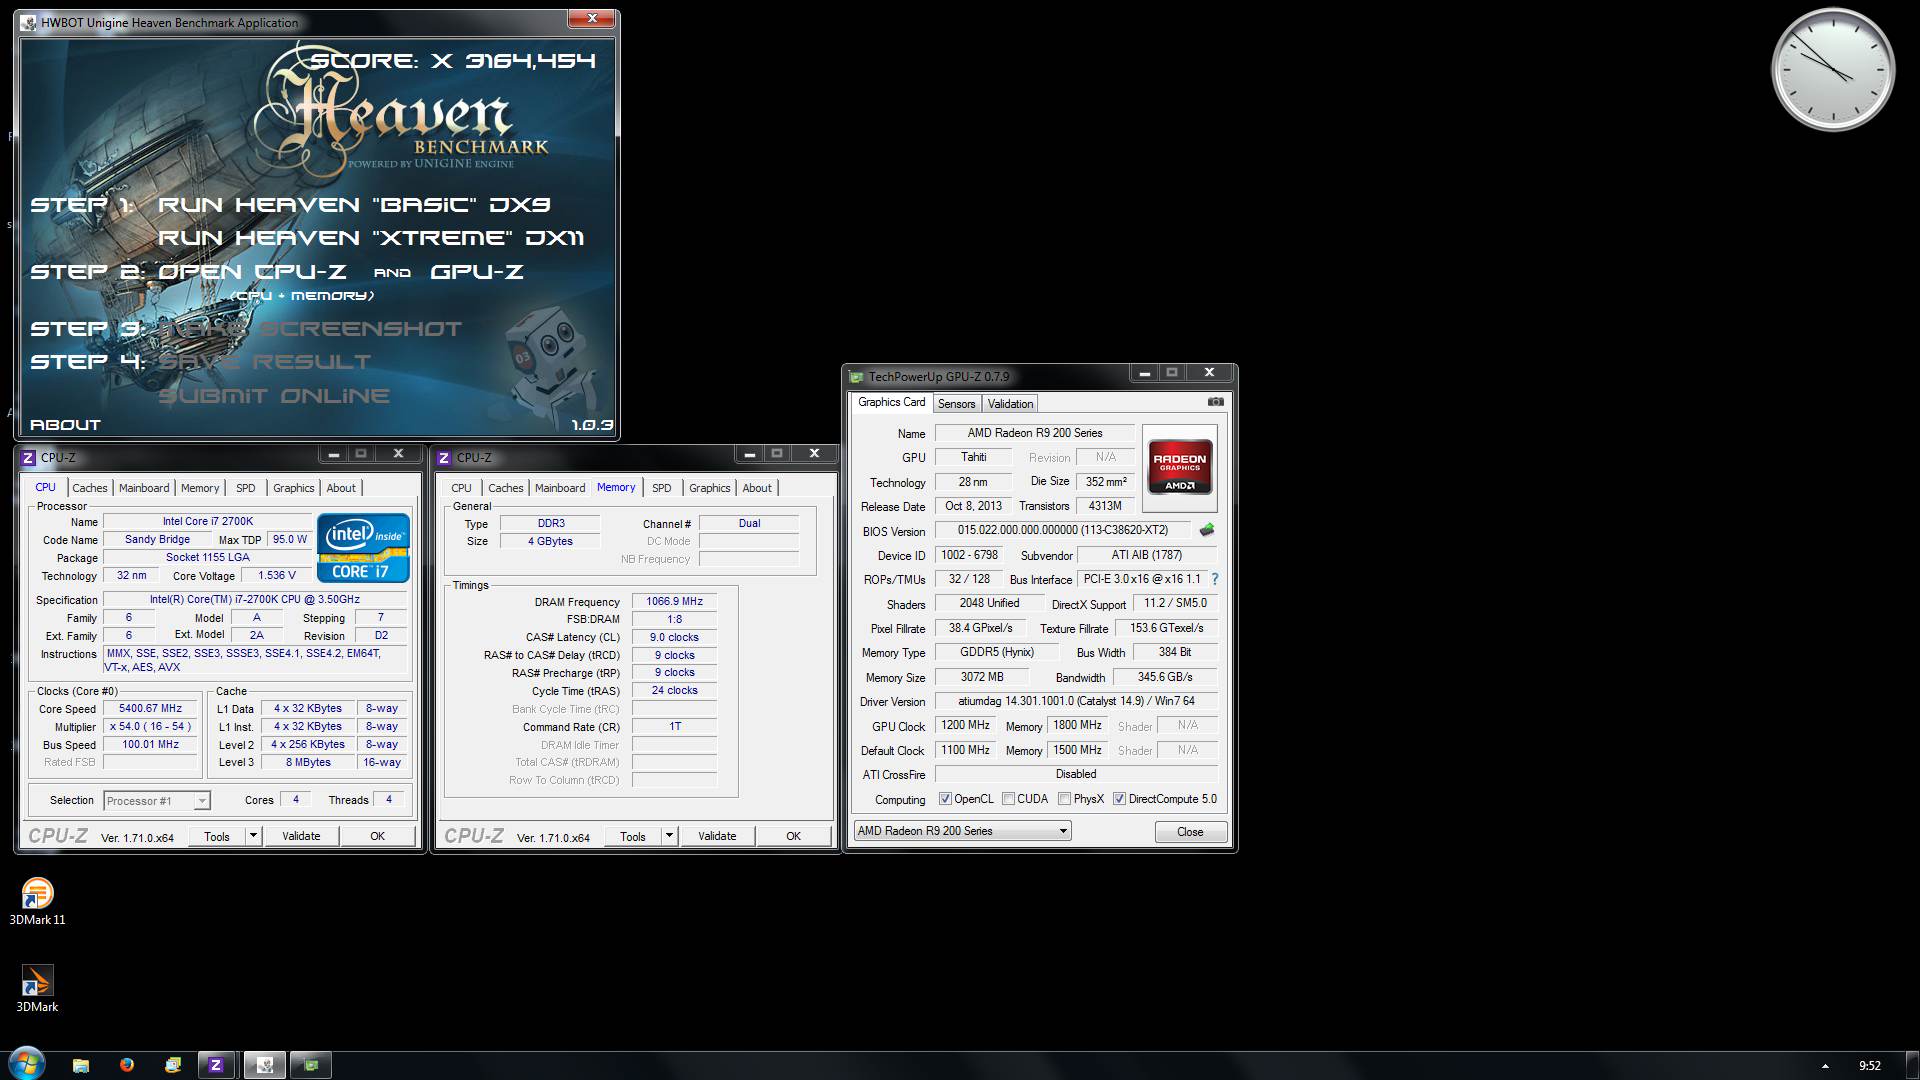This screenshot has height=1080, width=1920.
Task: Click the taskbar clock showing 9:52
Action: (1870, 1066)
